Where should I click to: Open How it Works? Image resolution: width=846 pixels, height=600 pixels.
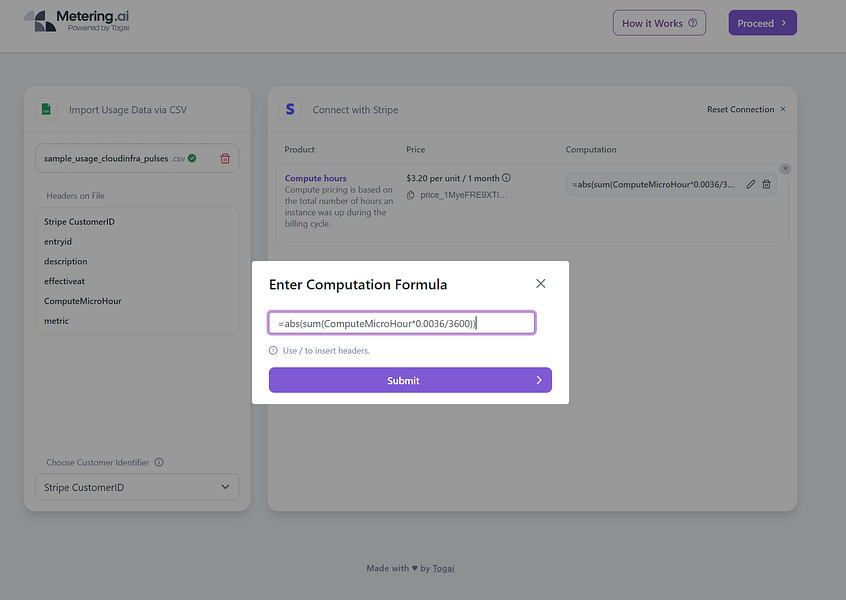(x=658, y=22)
